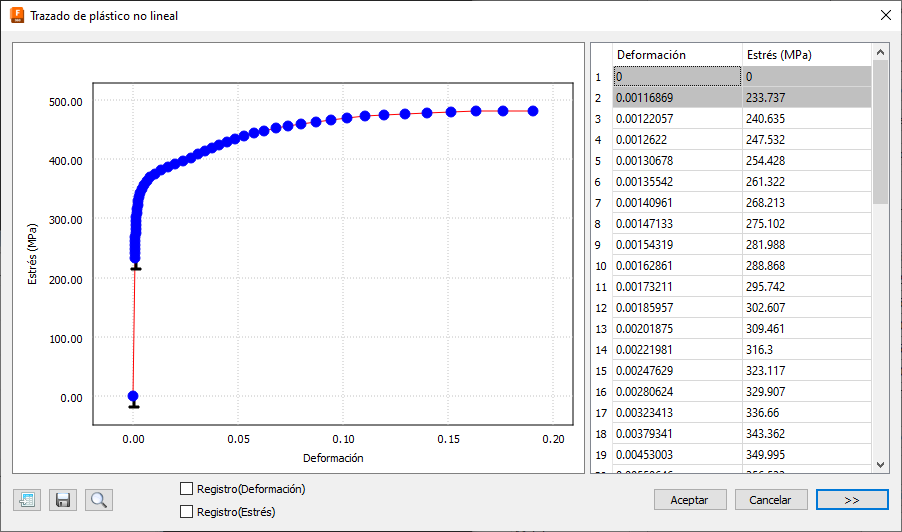The height and width of the screenshot is (532, 902).
Task: Select cell 0.00130678
Action: 677,160
